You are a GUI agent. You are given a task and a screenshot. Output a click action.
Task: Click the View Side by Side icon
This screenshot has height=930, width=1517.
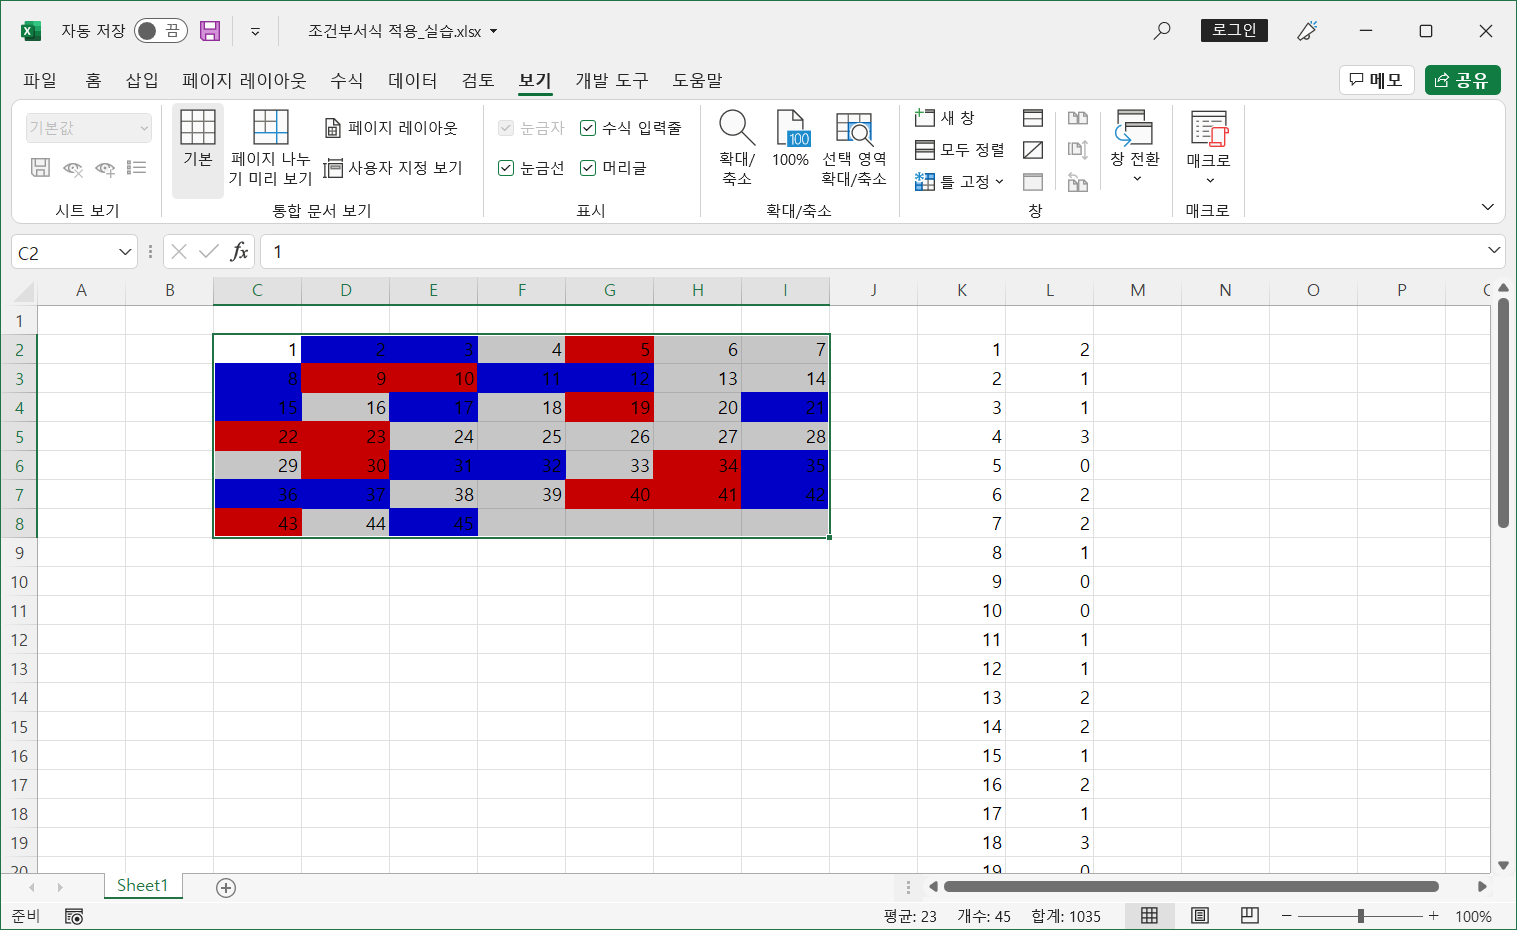tap(1077, 118)
